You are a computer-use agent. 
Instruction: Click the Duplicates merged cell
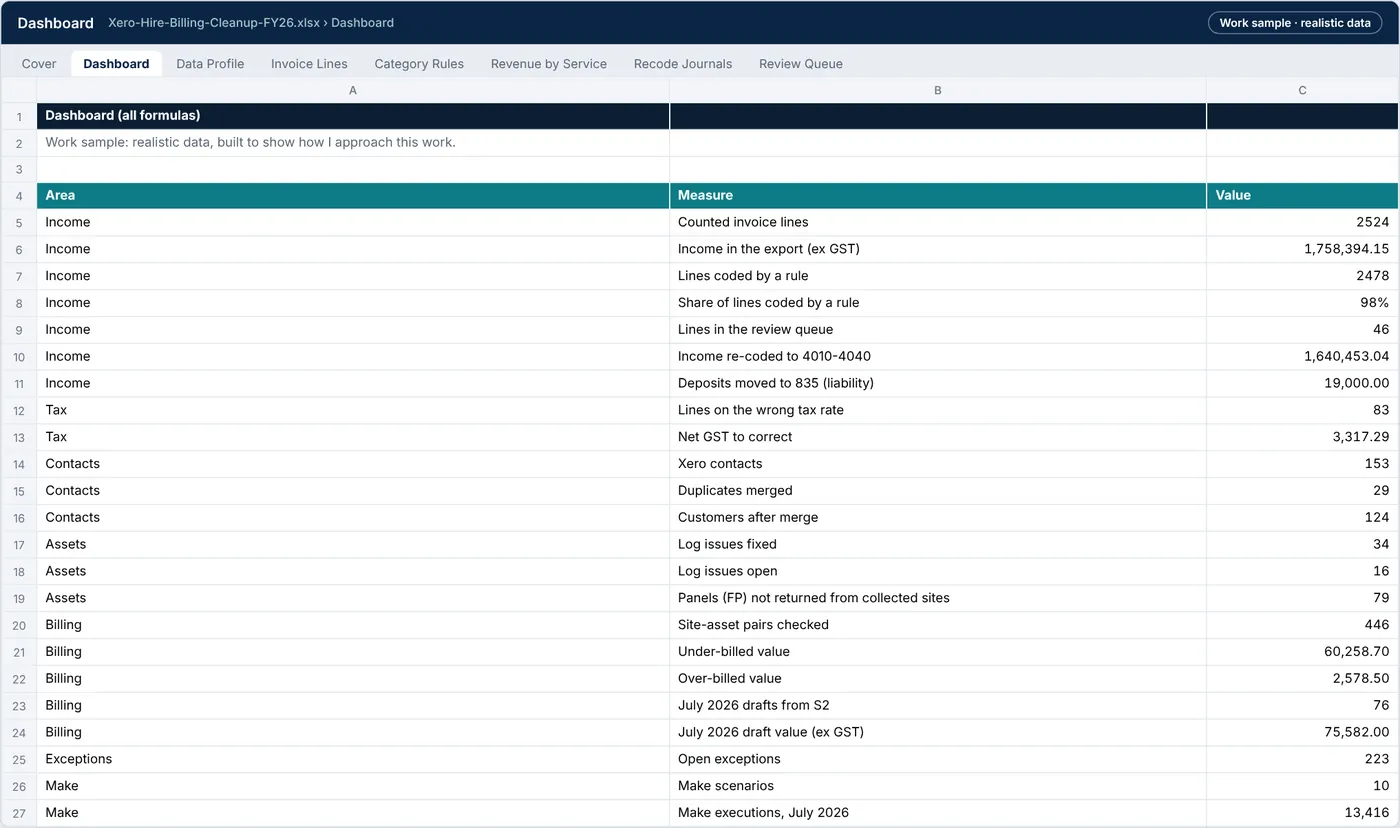[x=938, y=491]
